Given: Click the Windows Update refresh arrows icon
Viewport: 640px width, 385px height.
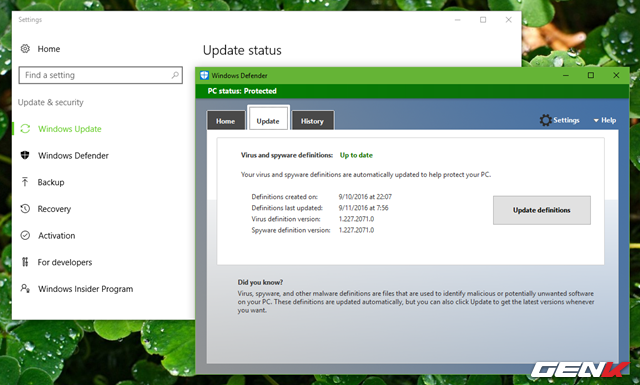Looking at the screenshot, I should click(25, 129).
